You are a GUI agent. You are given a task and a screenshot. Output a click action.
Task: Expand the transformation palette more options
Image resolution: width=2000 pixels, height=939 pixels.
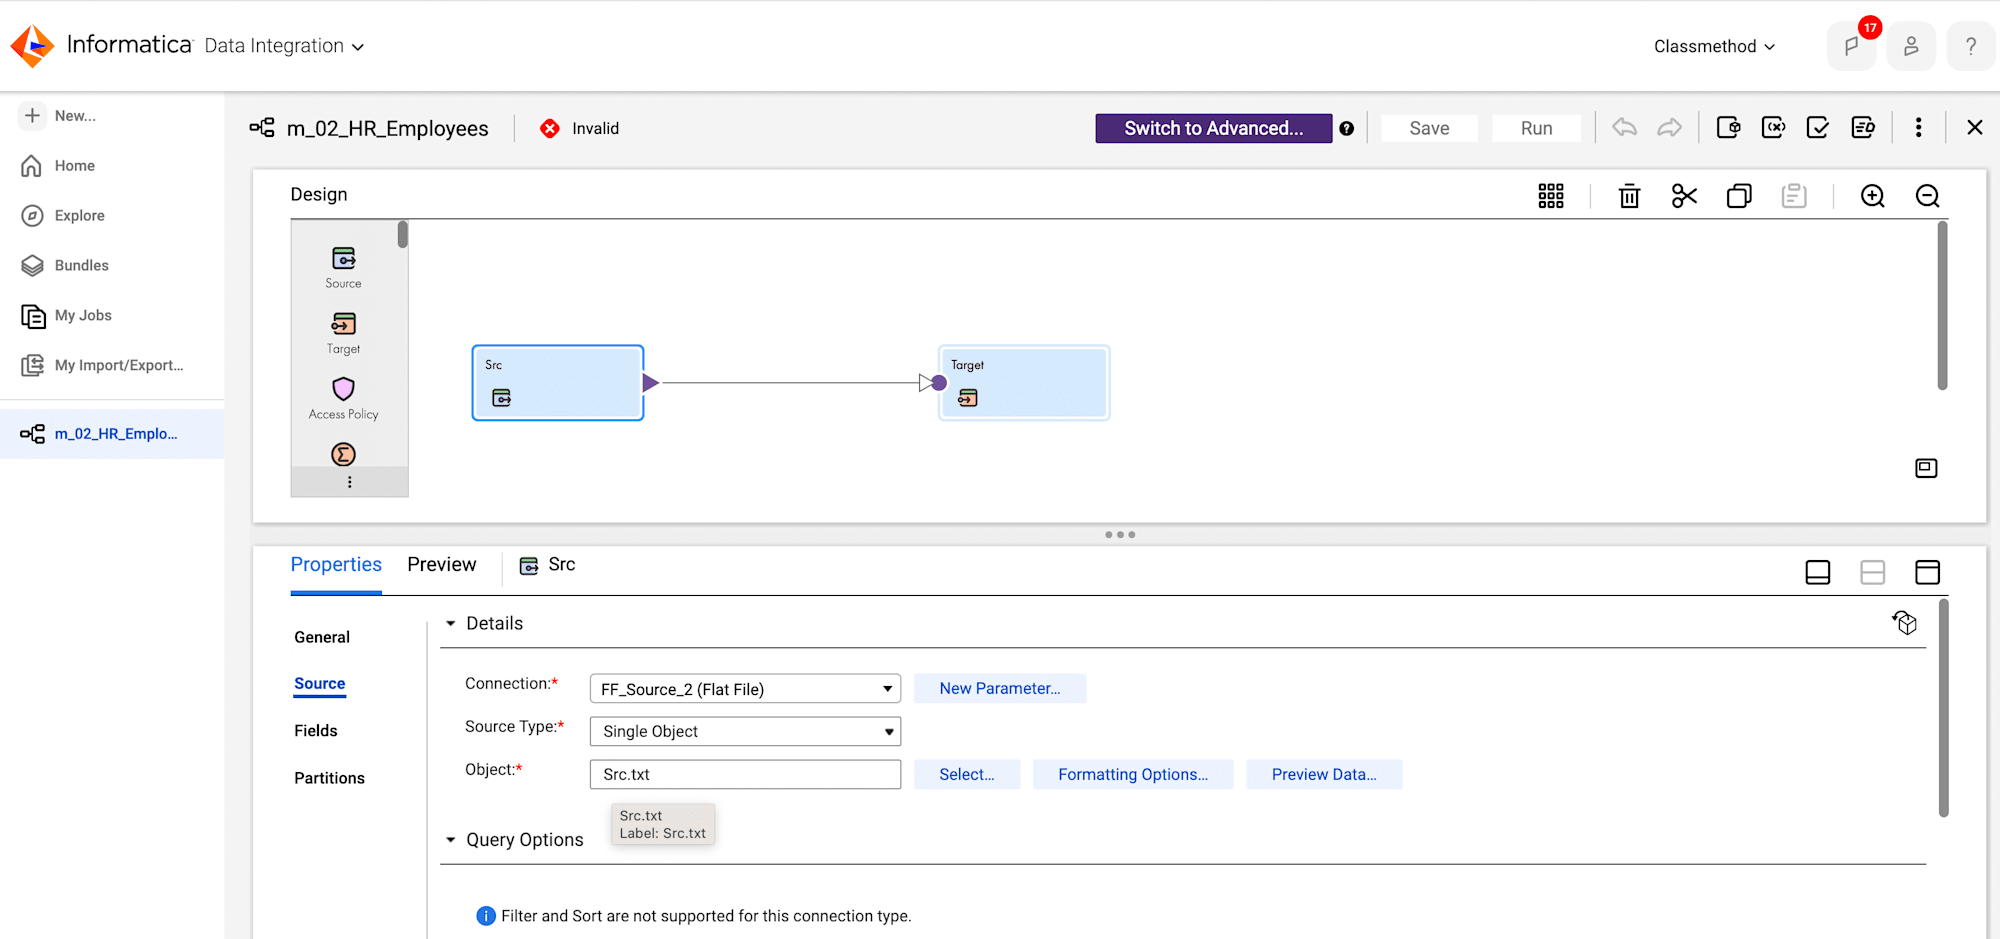(349, 482)
